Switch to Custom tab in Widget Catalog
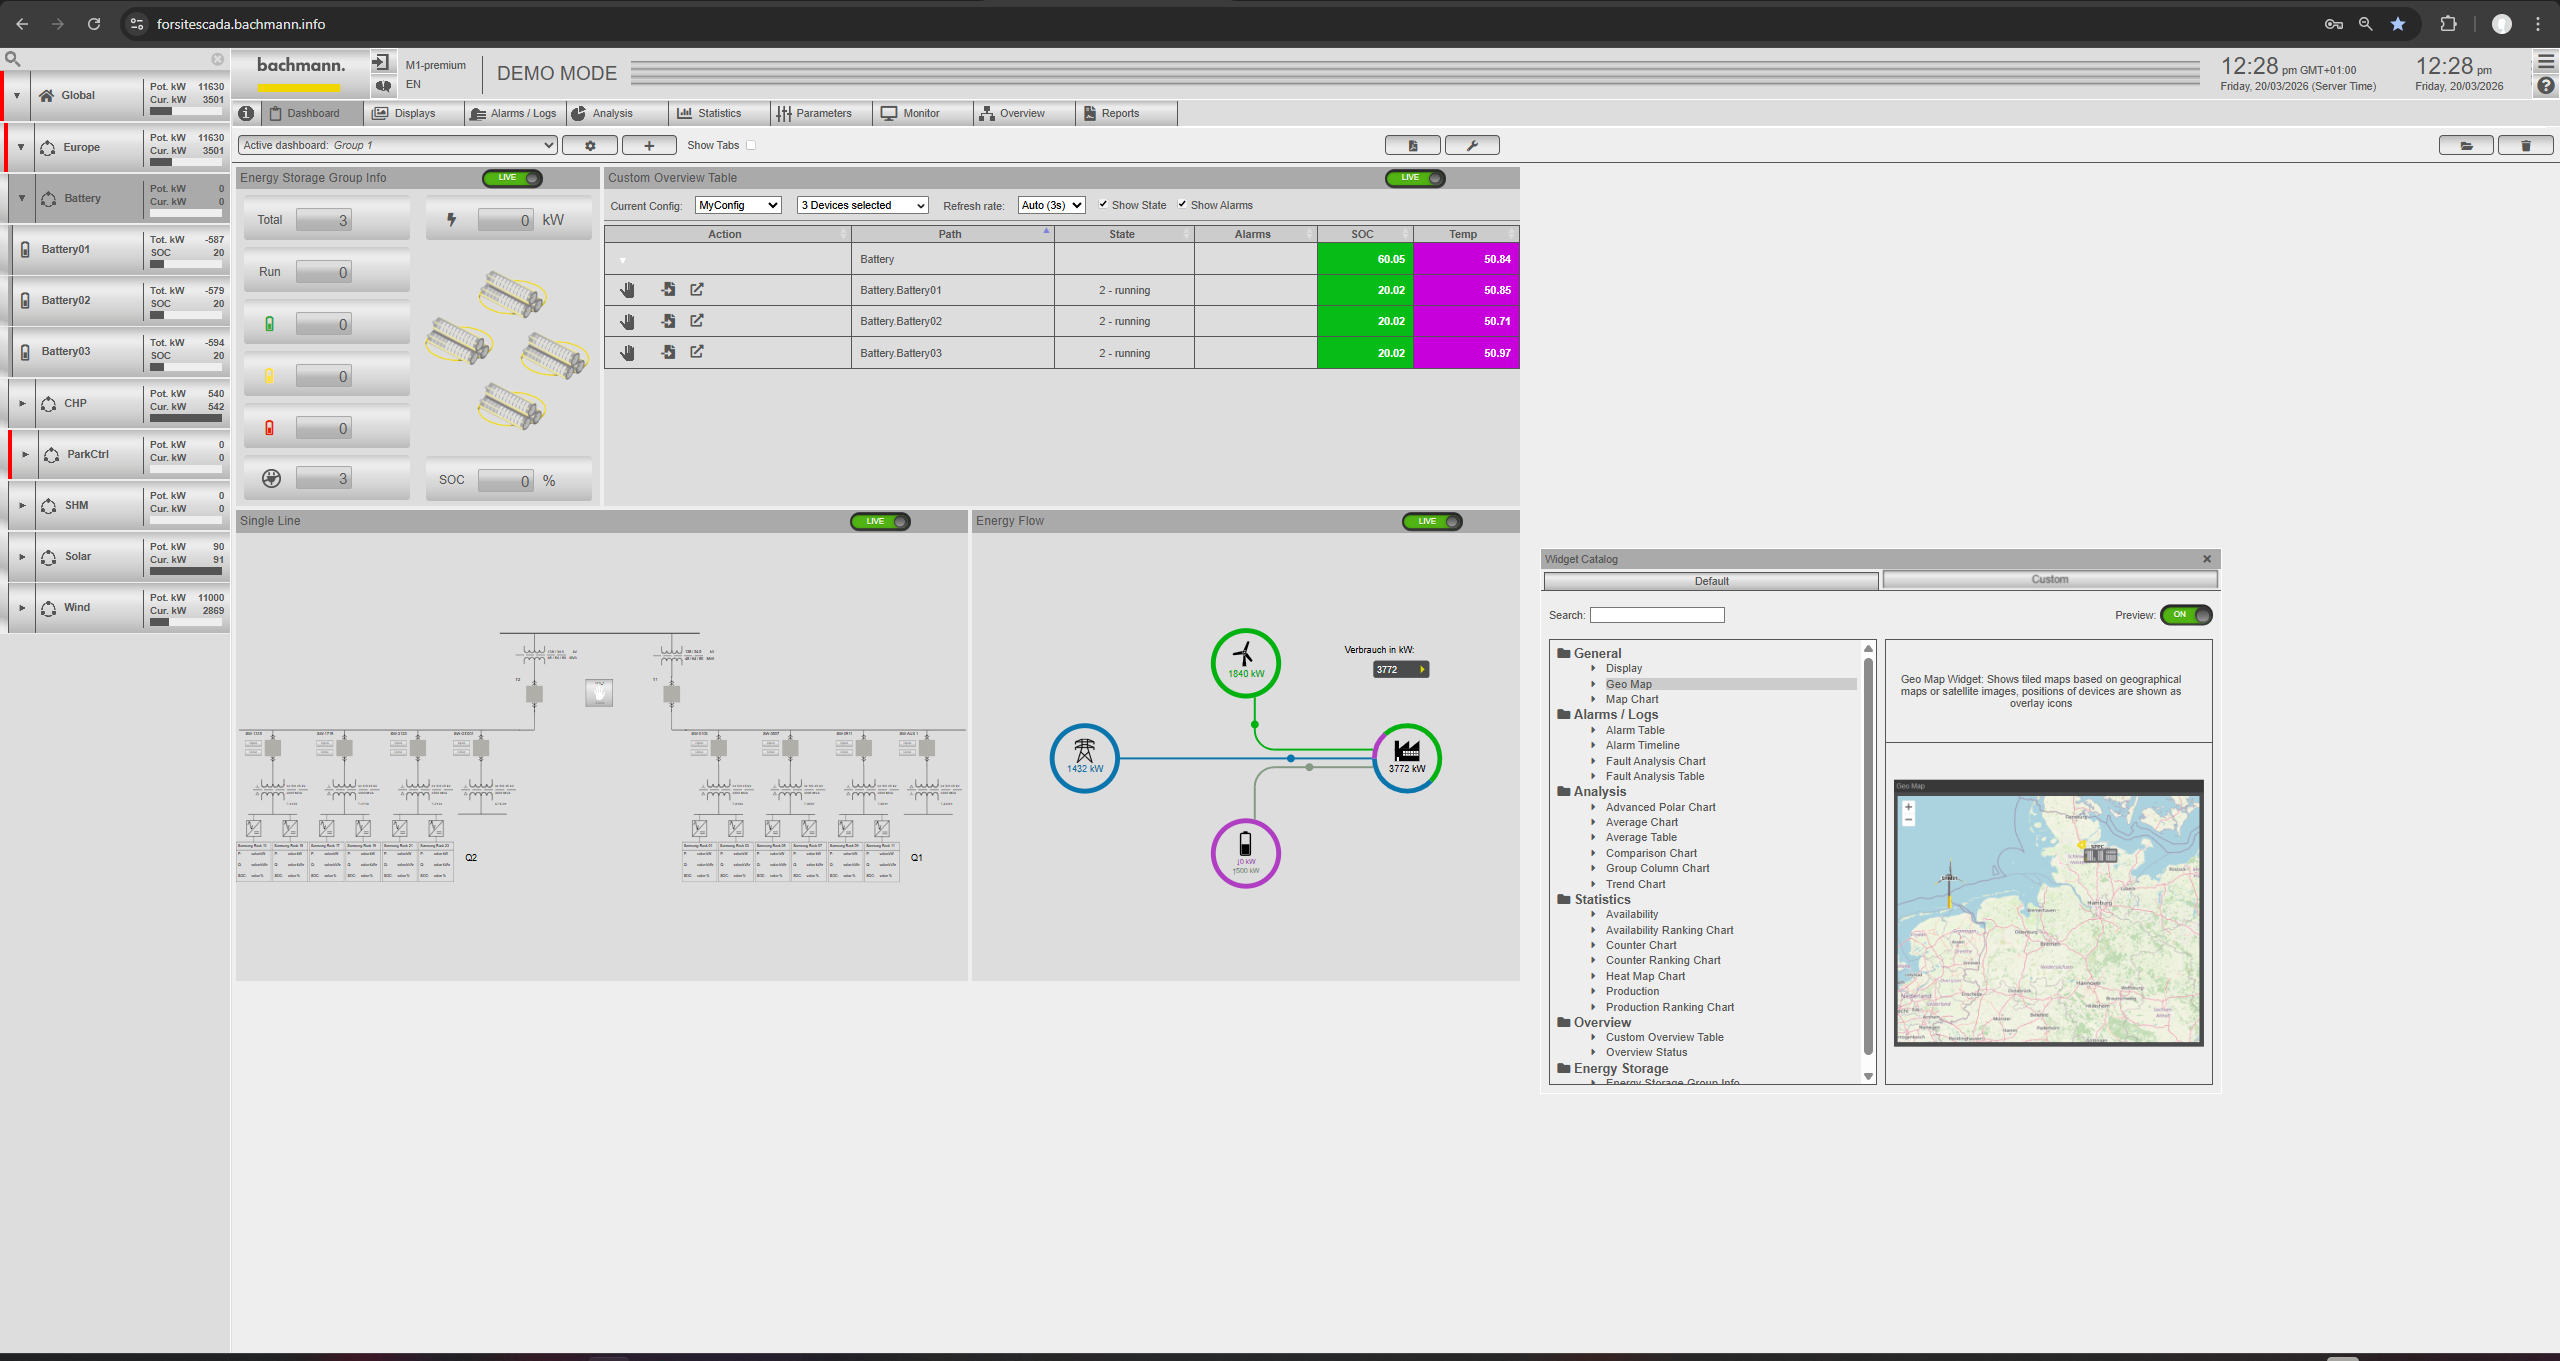The width and height of the screenshot is (2560, 1361). coord(2049,580)
